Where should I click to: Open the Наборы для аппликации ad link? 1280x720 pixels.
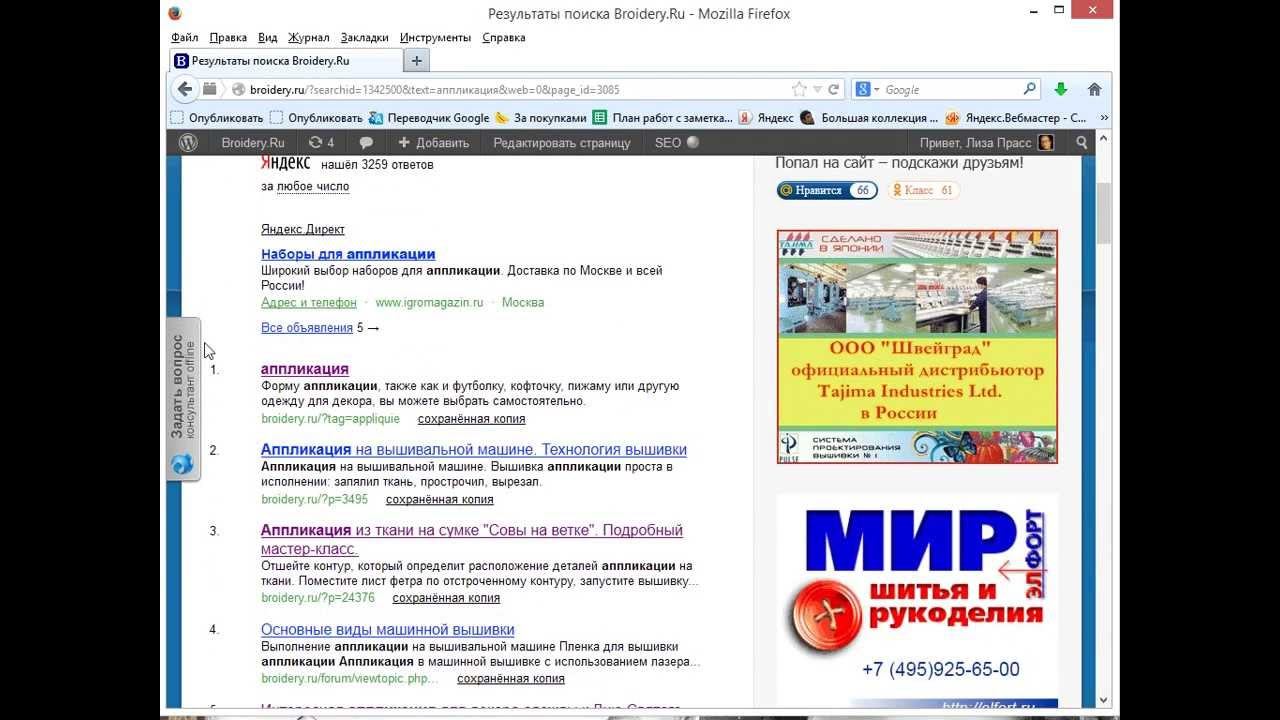[x=348, y=254]
